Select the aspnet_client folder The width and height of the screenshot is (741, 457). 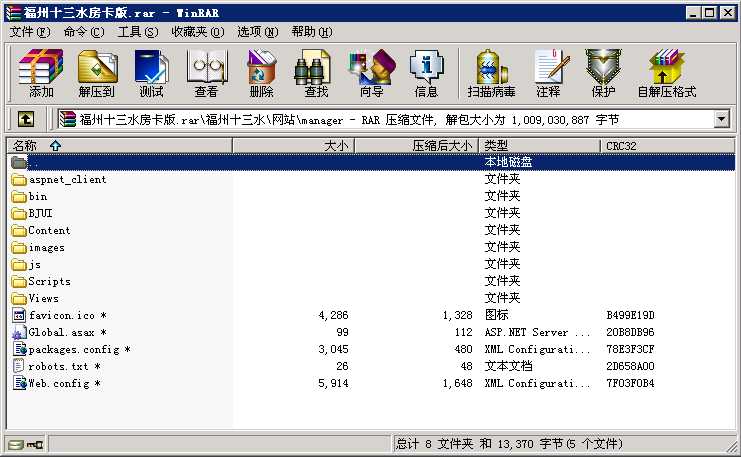point(59,180)
